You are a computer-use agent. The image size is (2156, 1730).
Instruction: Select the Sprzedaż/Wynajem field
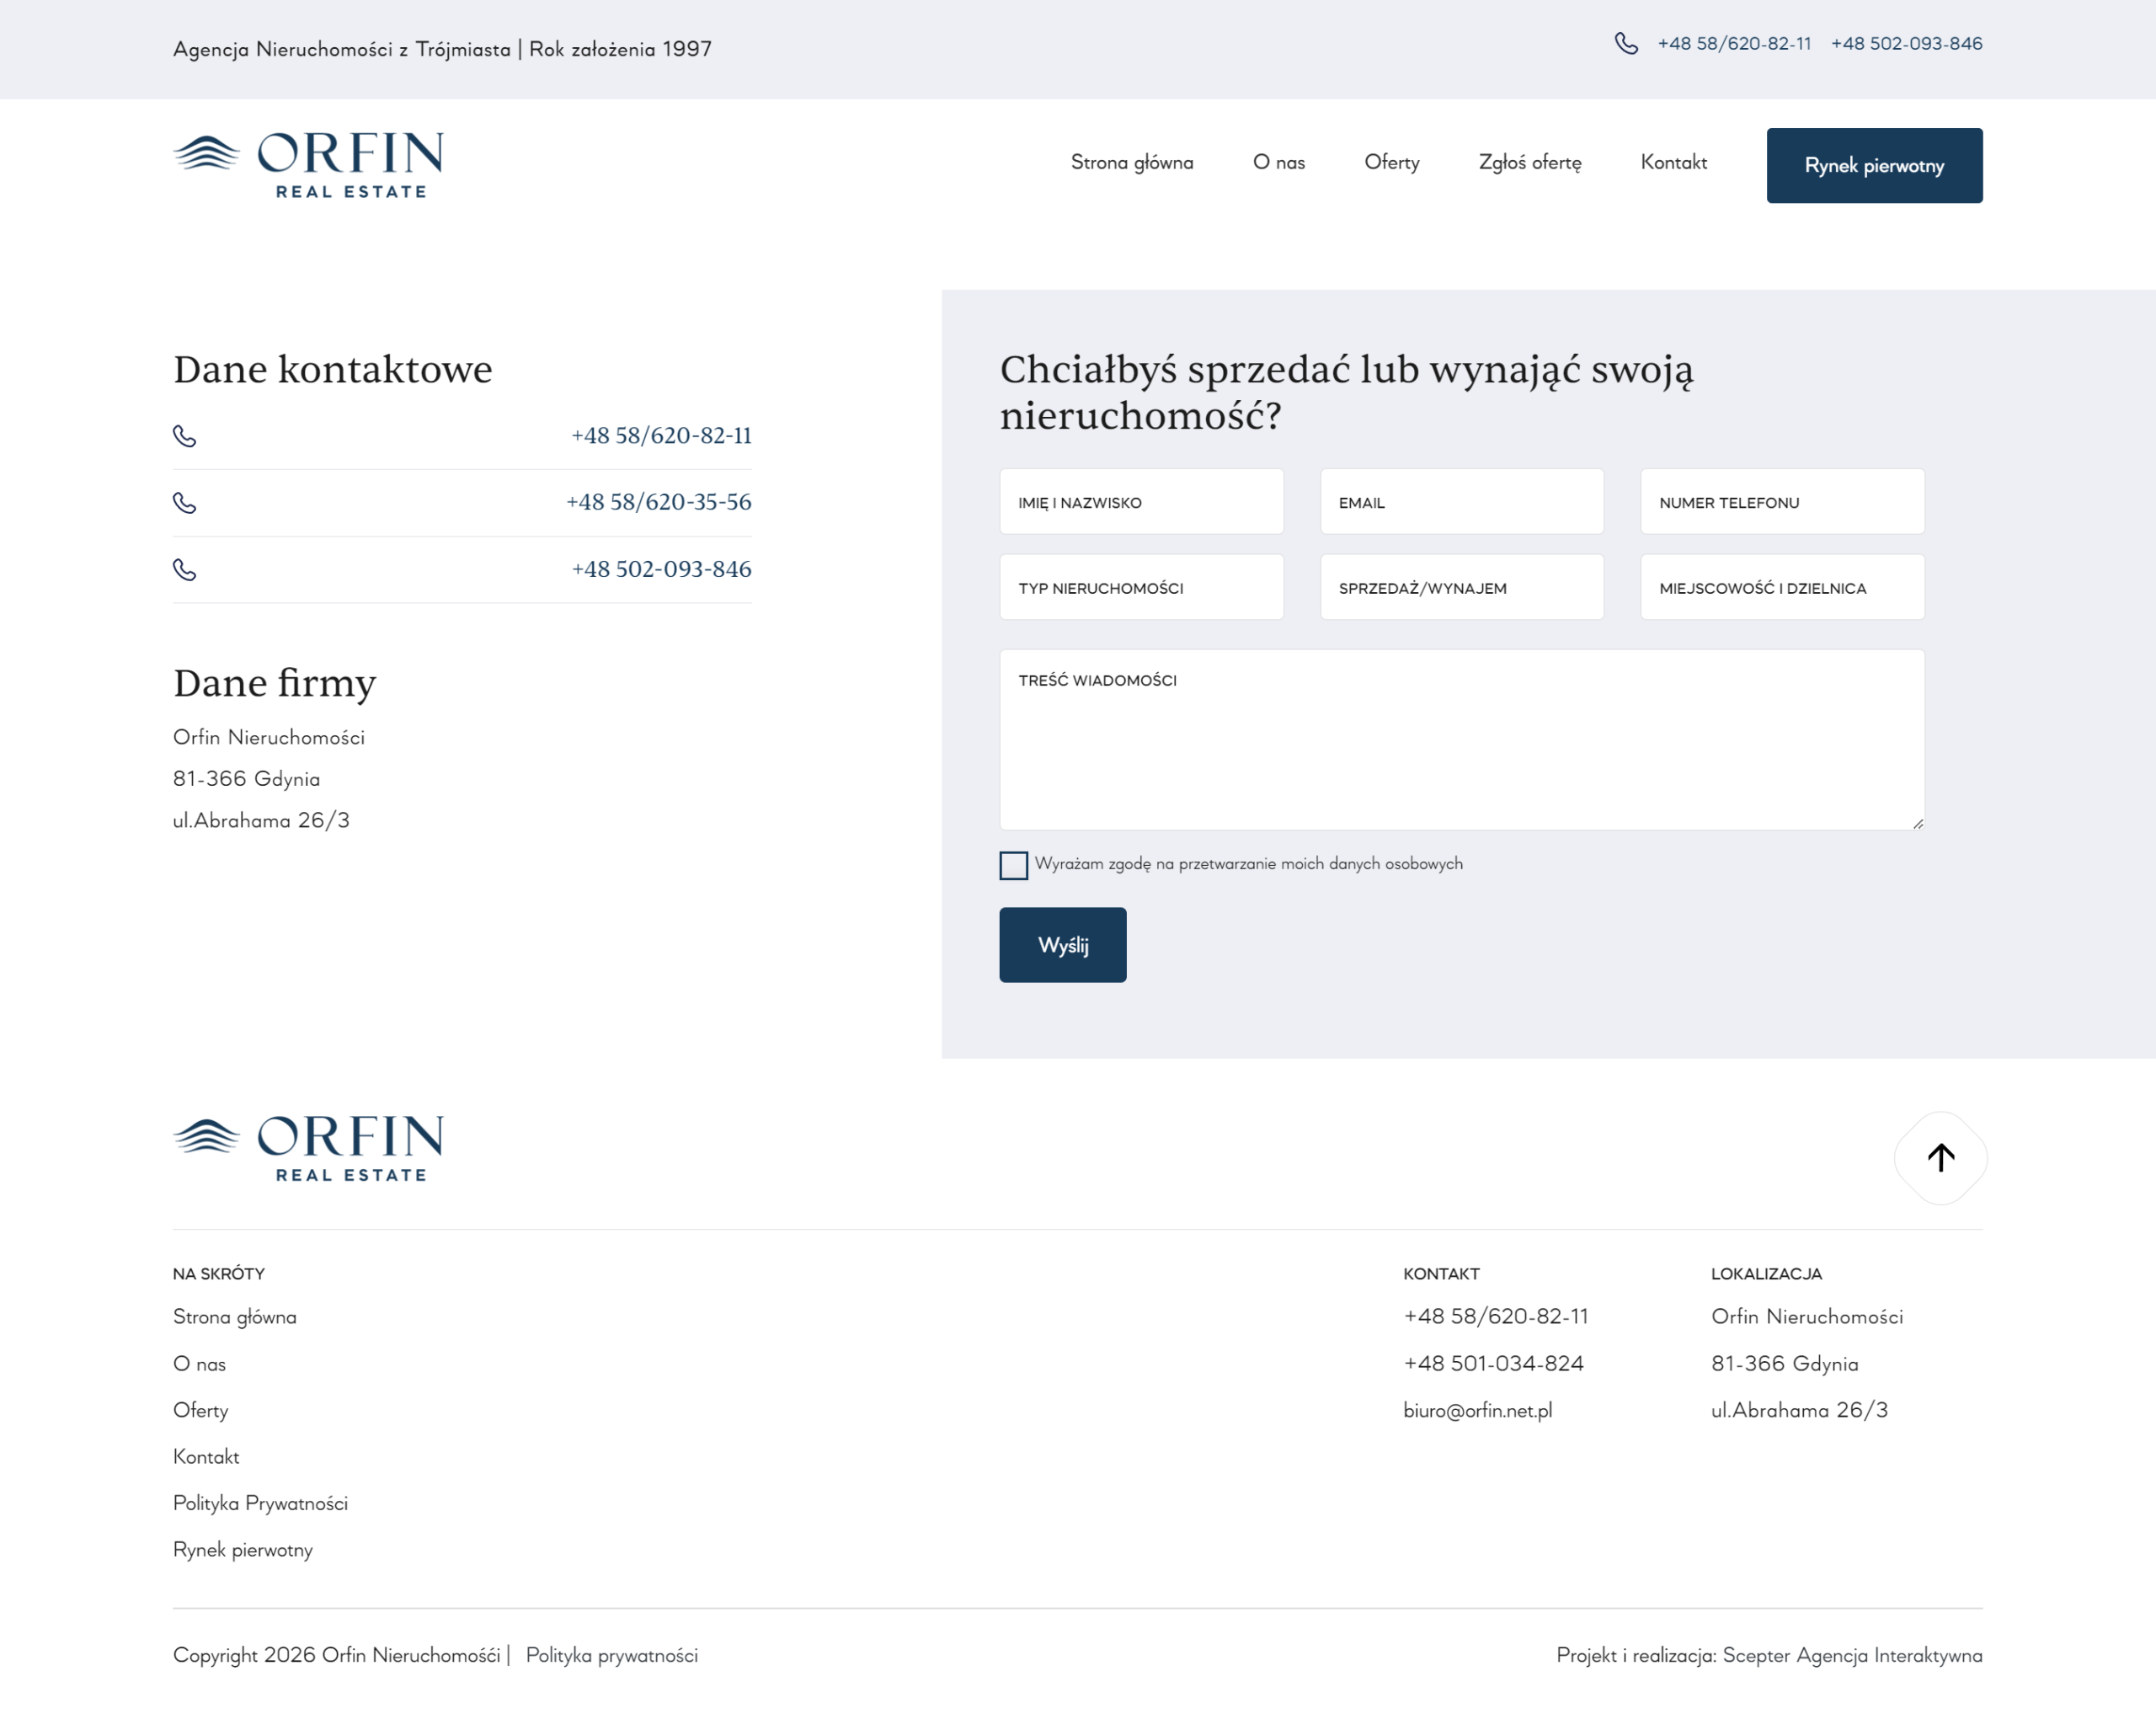(1461, 588)
